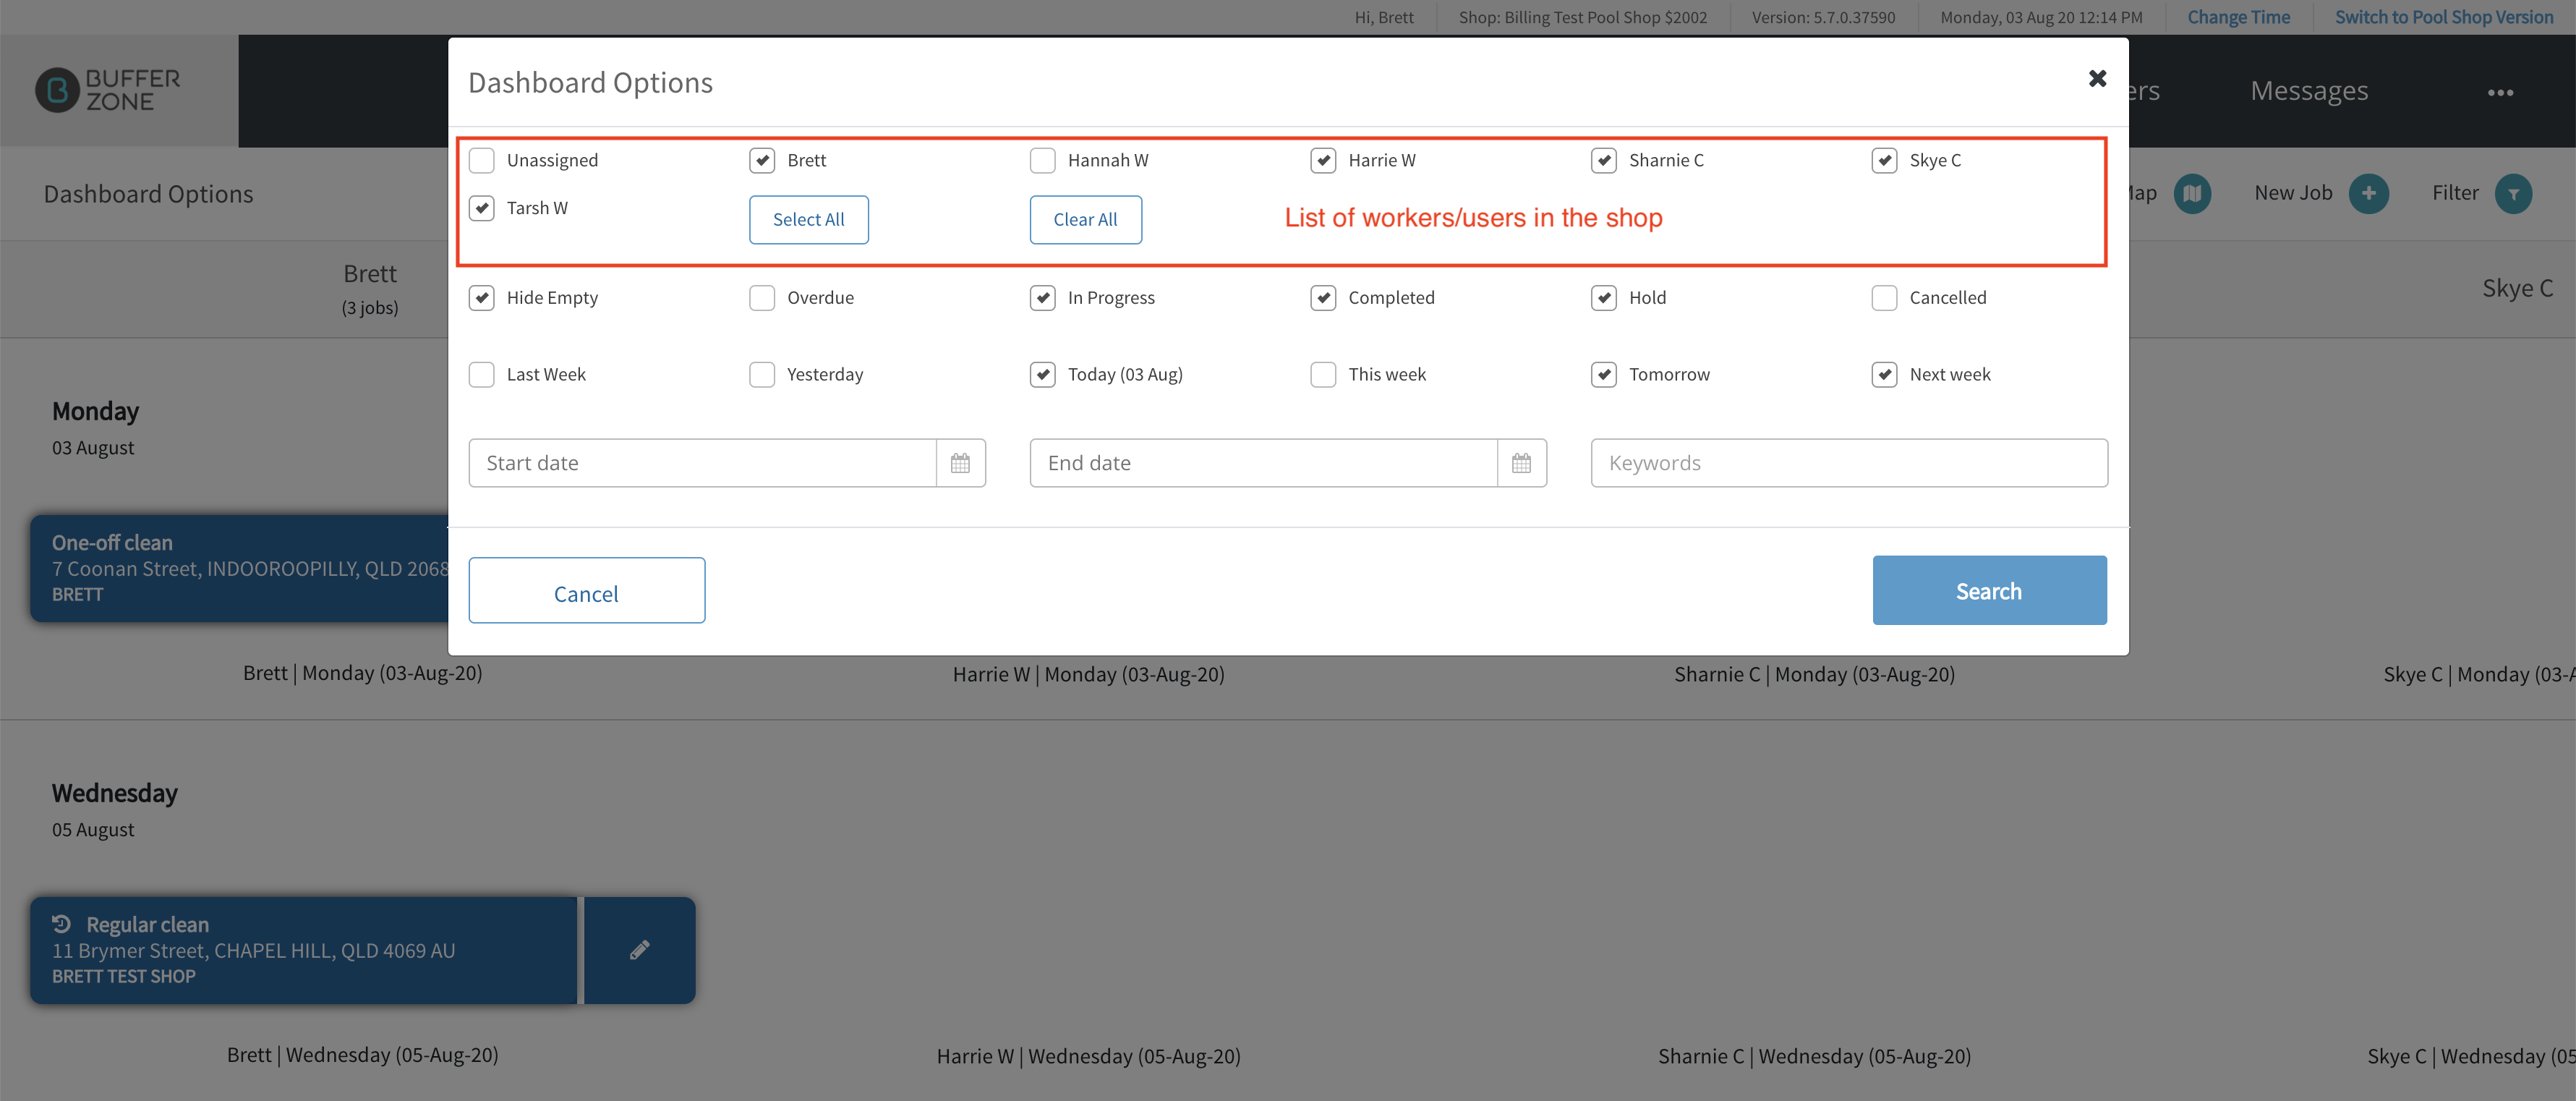Tick the Hannah W checkbox
This screenshot has width=2576, height=1101.
(1043, 160)
